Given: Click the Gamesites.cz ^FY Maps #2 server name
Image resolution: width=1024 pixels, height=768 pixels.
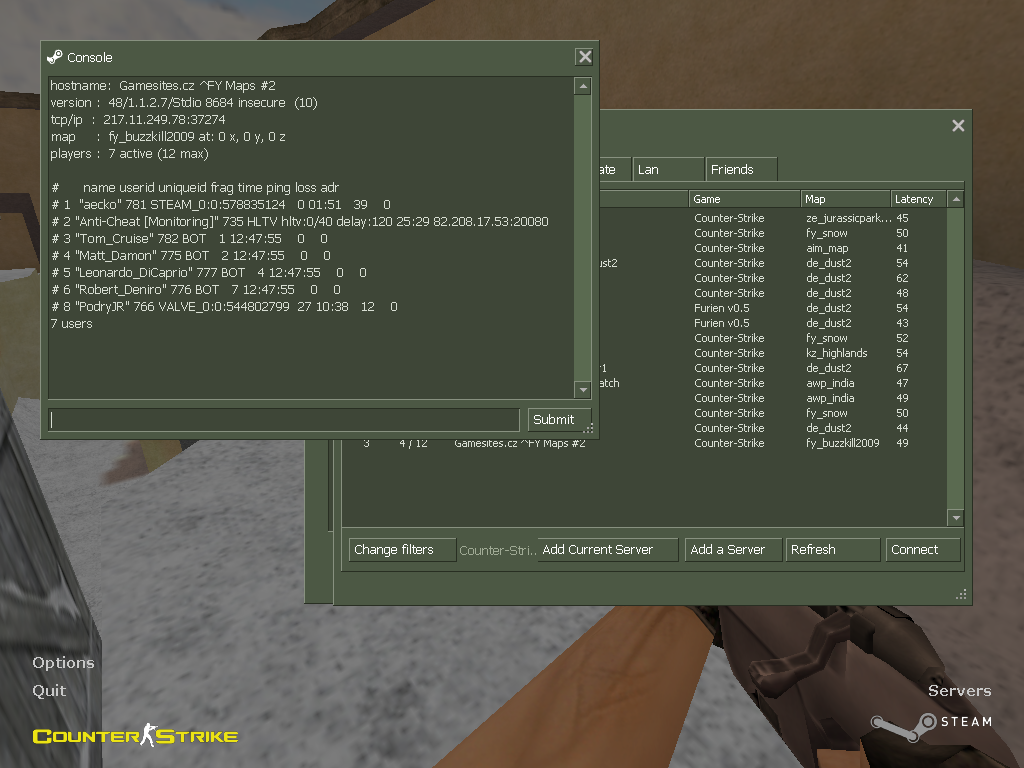Looking at the screenshot, I should 520,443.
